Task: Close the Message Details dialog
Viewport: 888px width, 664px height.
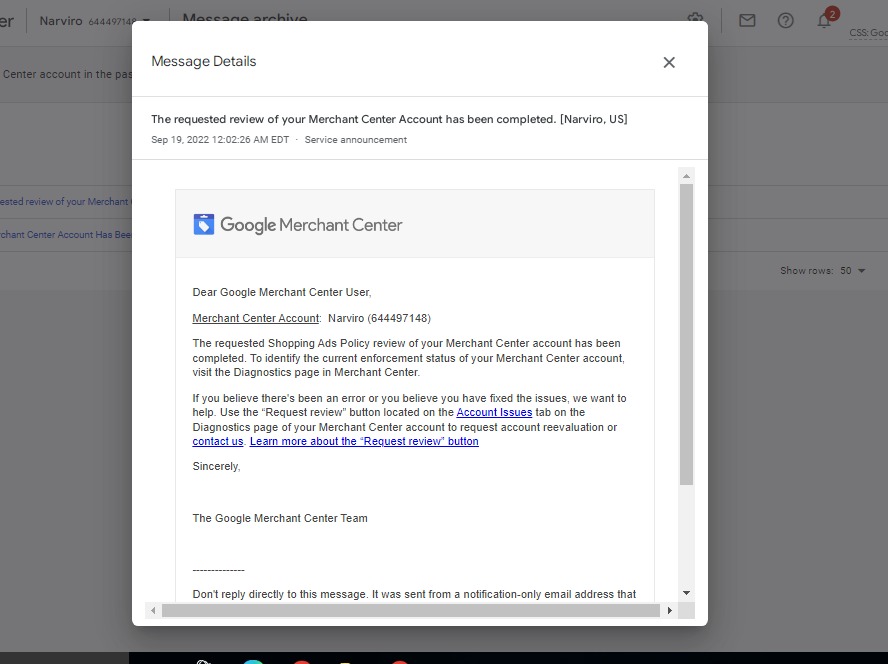Action: [x=669, y=62]
